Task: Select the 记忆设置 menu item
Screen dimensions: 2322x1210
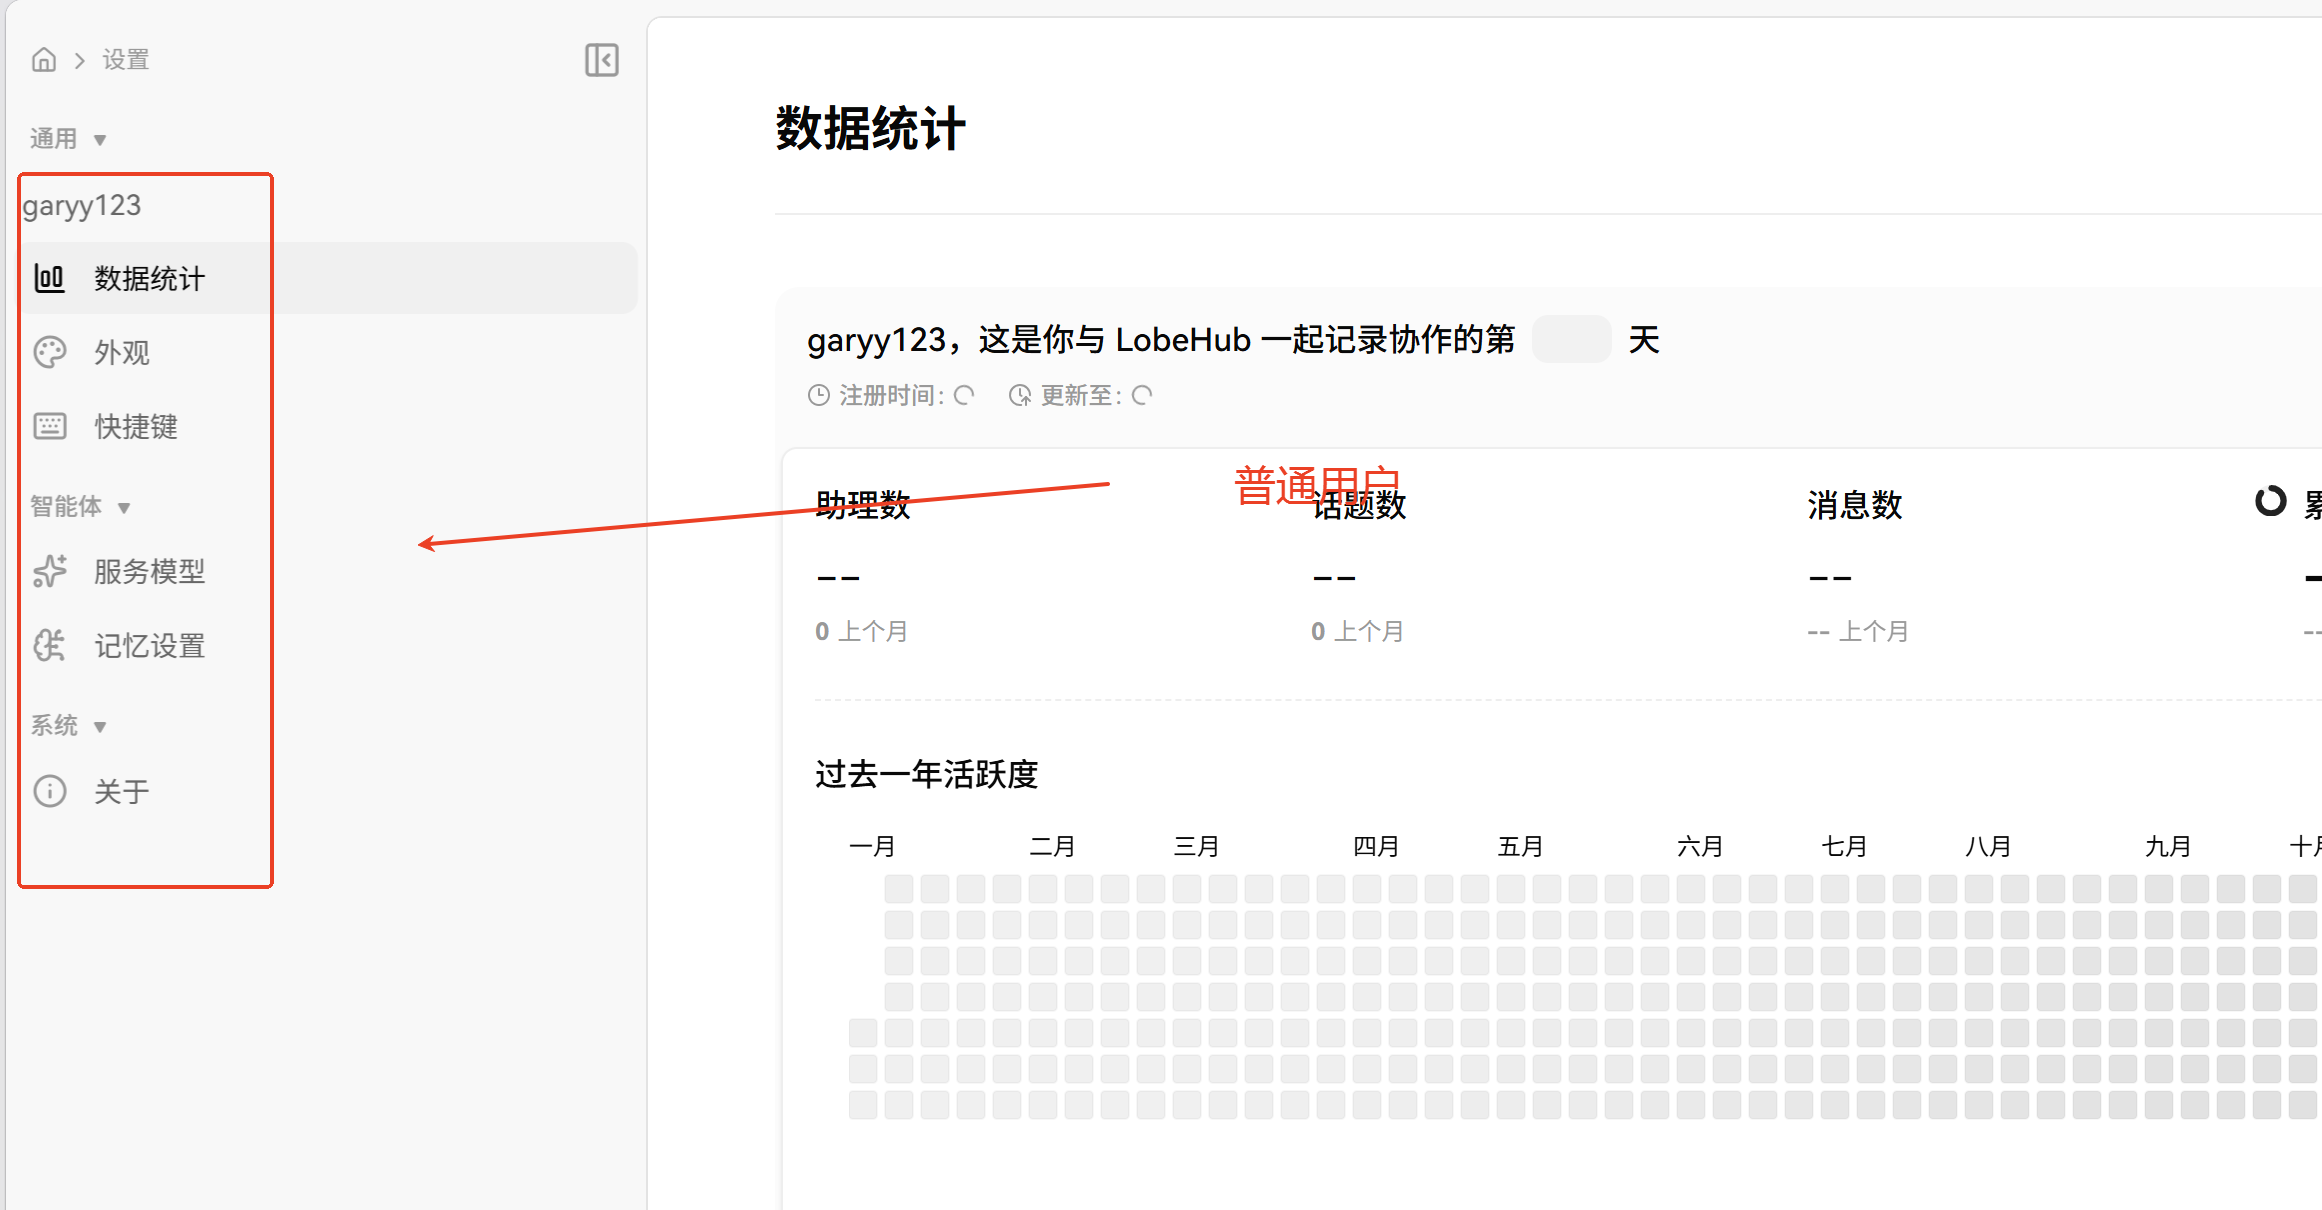Action: coord(149,646)
